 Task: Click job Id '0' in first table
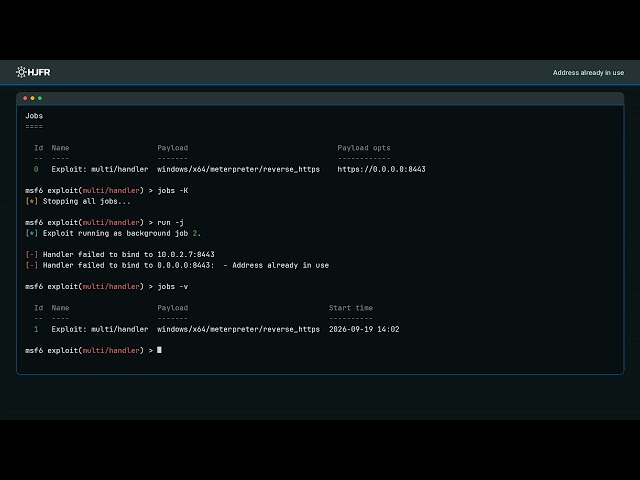pyautogui.click(x=36, y=169)
